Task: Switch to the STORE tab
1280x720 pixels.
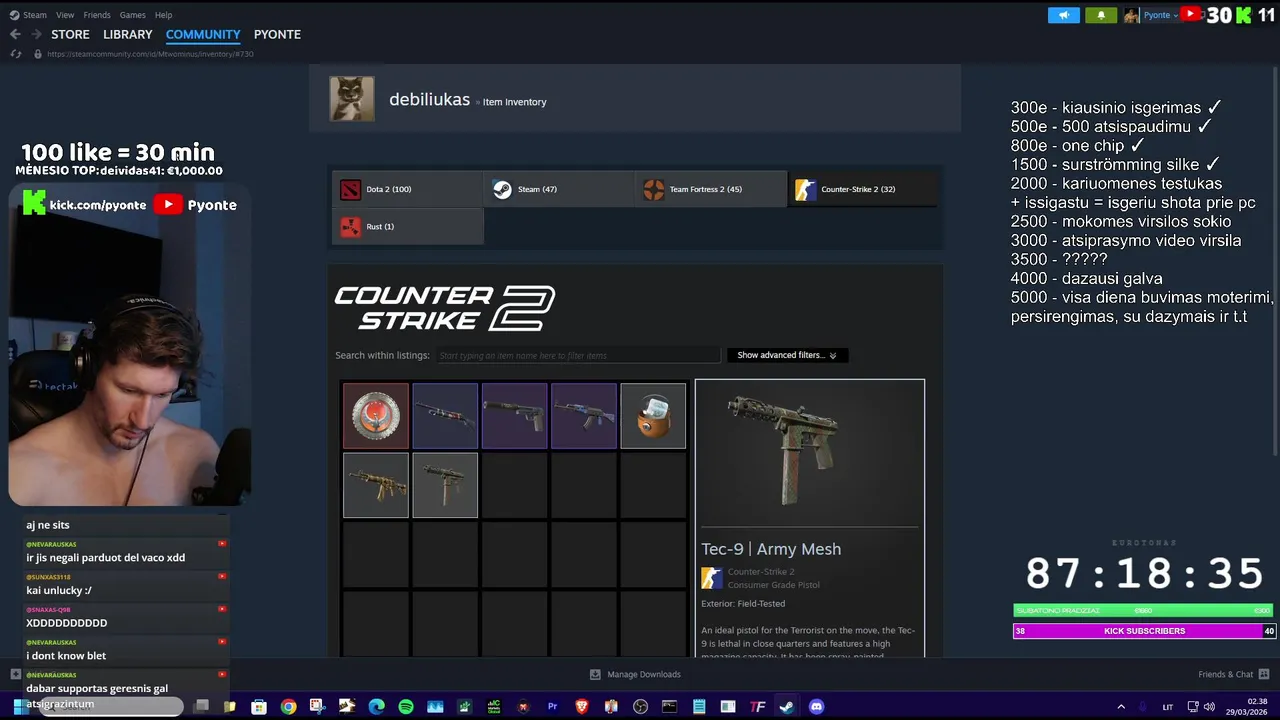Action: click(70, 34)
